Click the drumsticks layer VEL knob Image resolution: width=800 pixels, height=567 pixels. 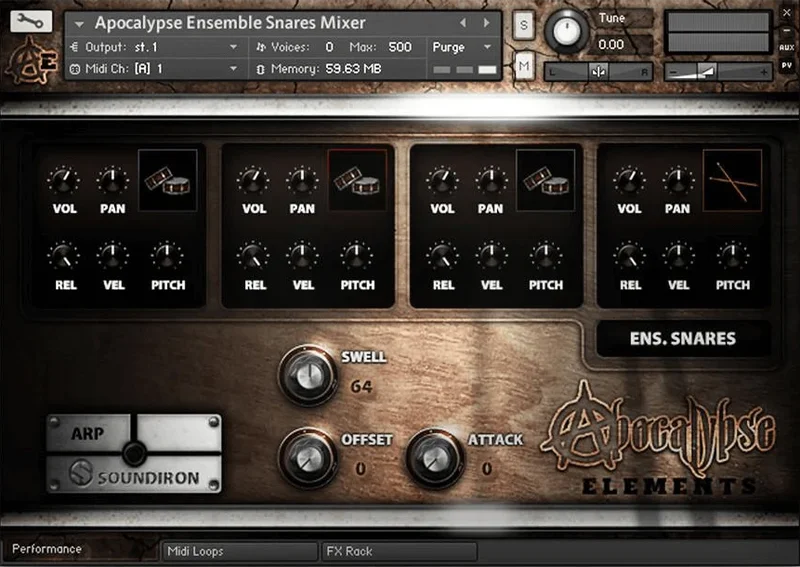(678, 256)
